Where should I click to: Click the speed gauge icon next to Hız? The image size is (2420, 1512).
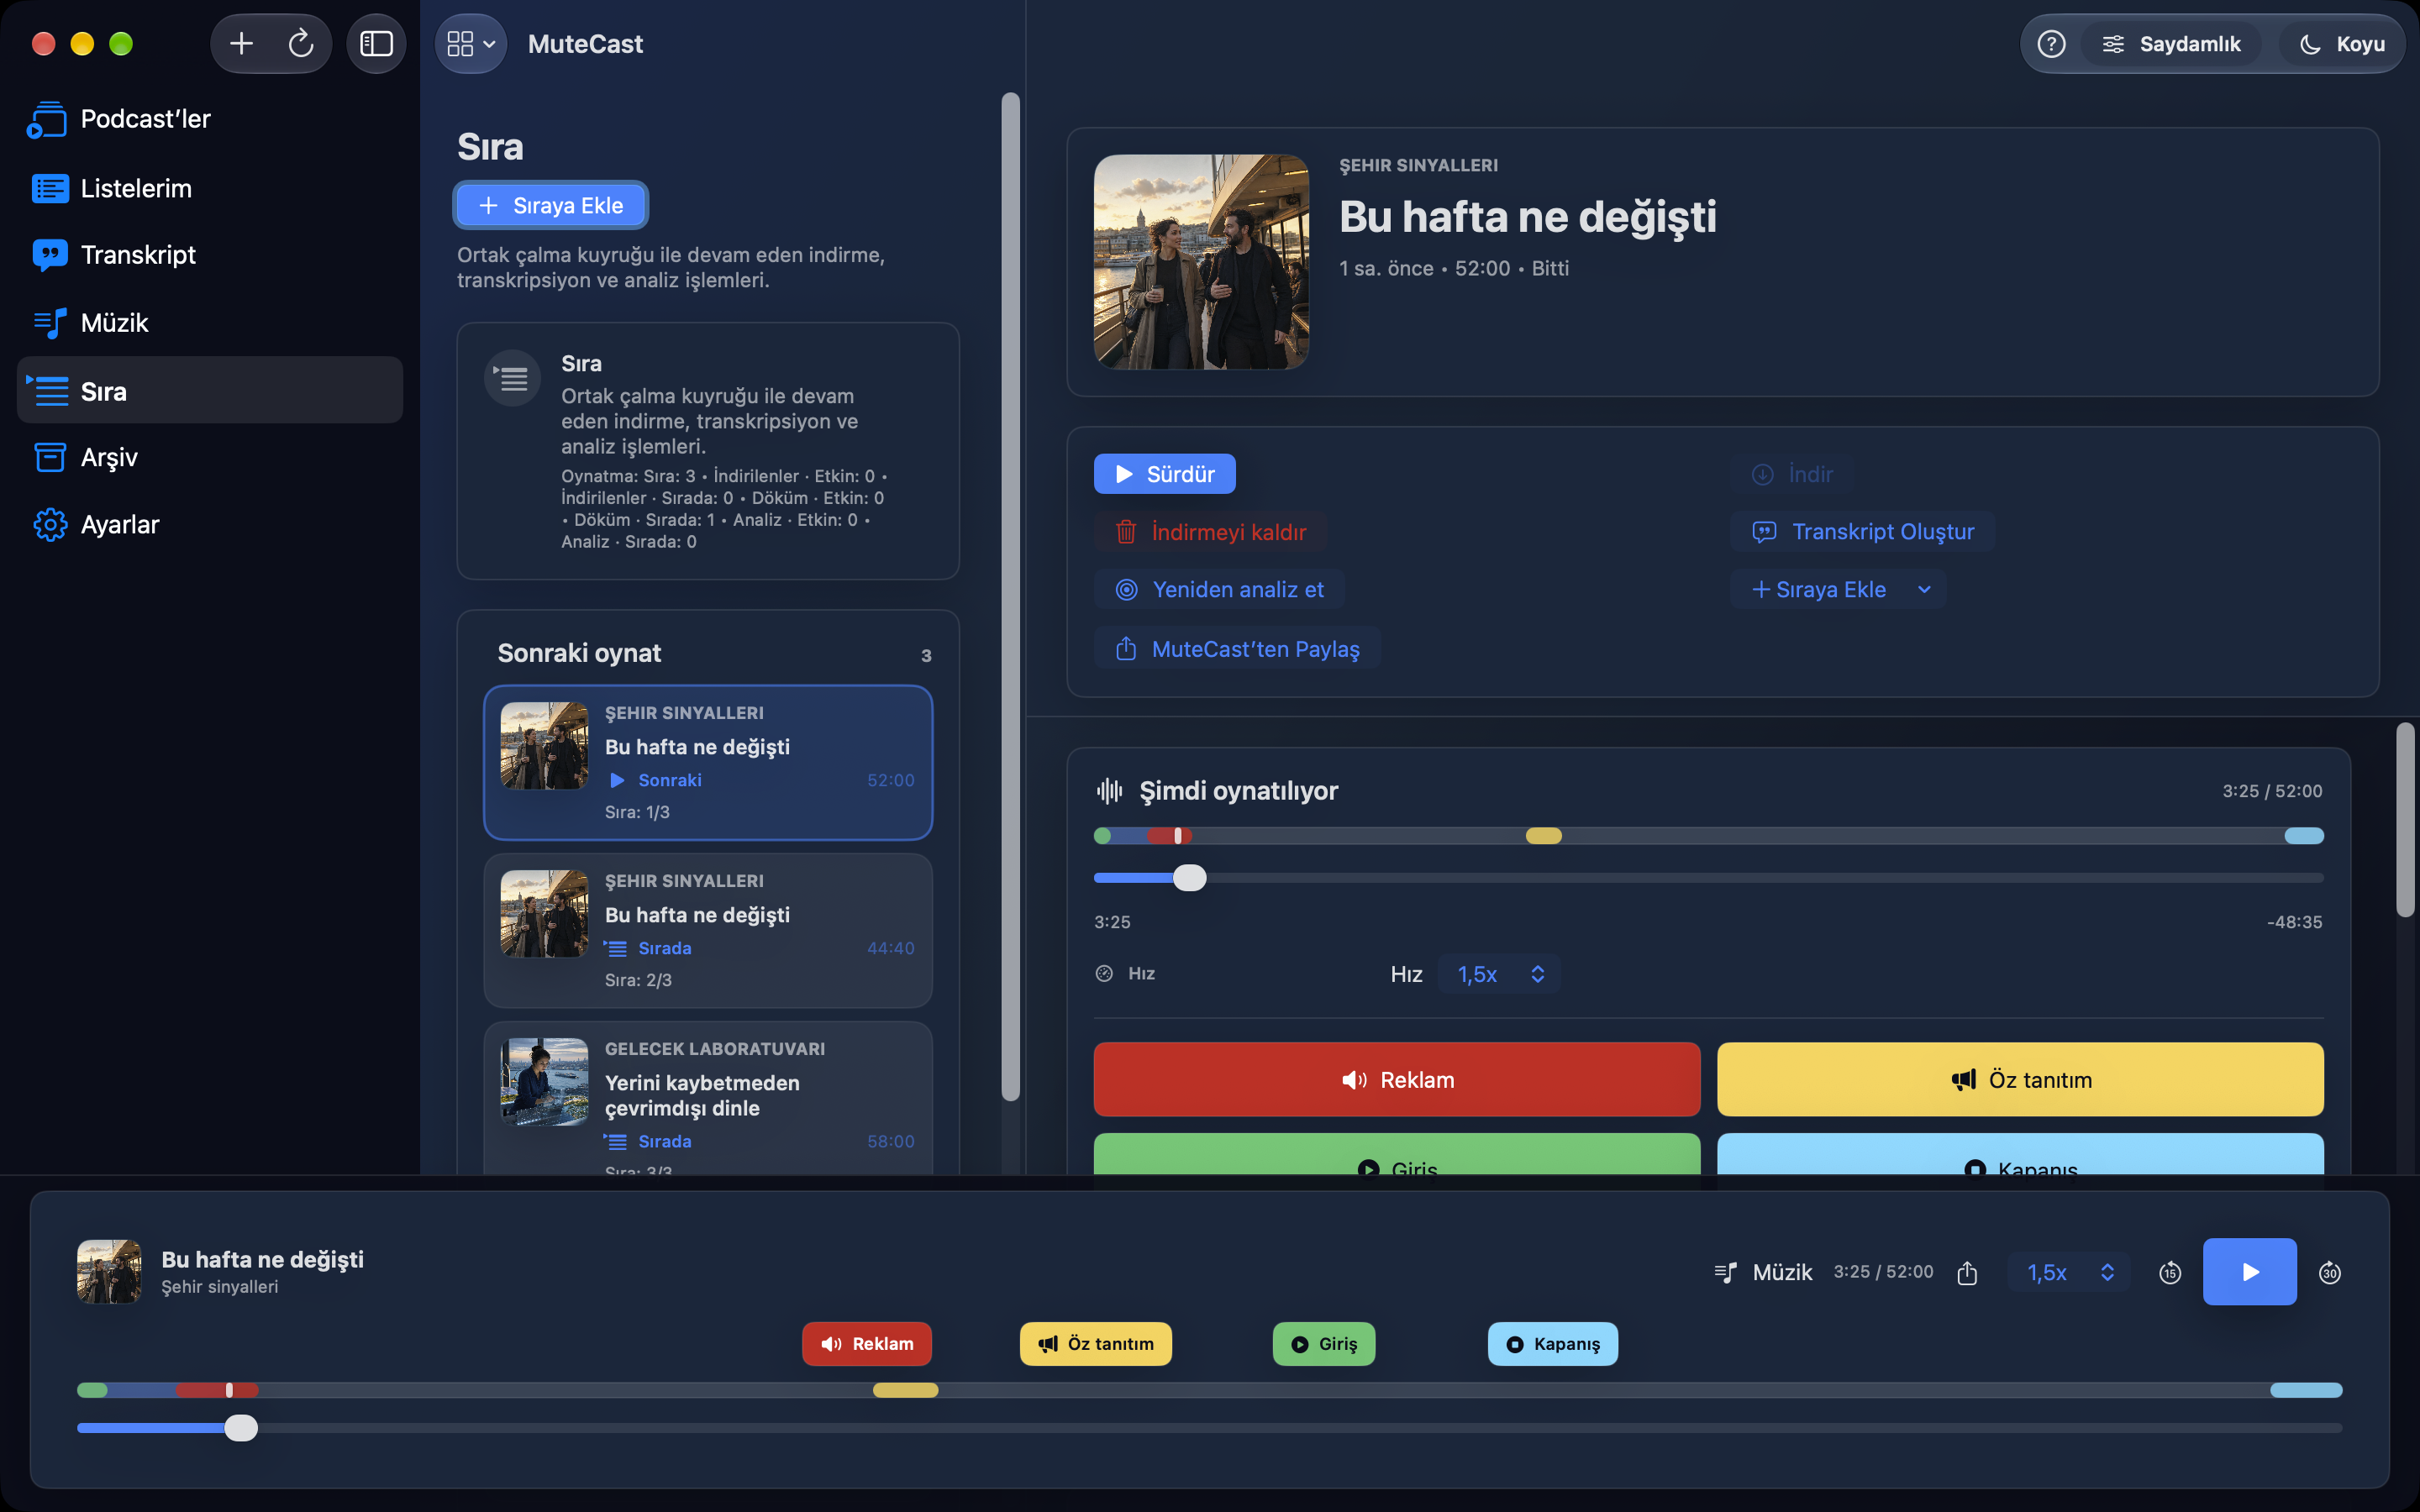coord(1104,973)
